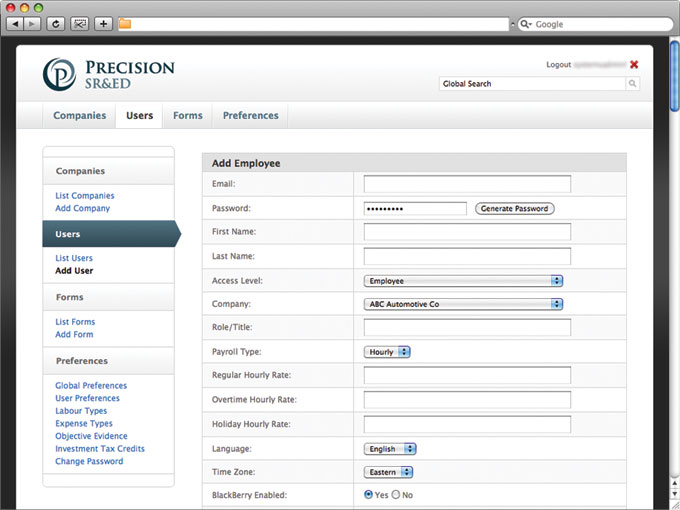This screenshot has width=680, height=510.
Task: Open the Users top navigation tab
Action: click(x=139, y=115)
